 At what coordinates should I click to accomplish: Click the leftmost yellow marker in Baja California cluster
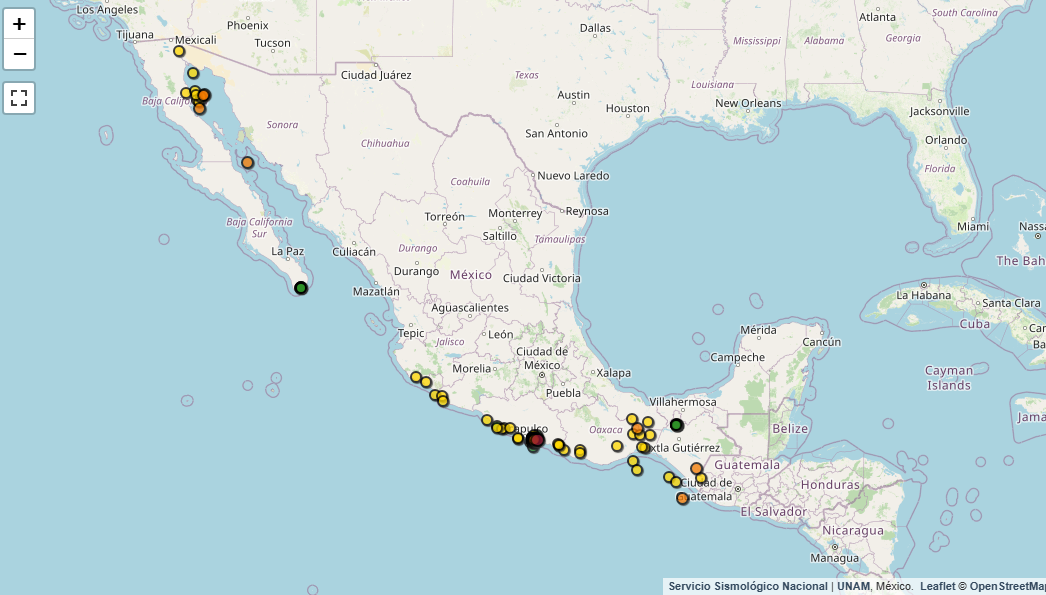186,93
